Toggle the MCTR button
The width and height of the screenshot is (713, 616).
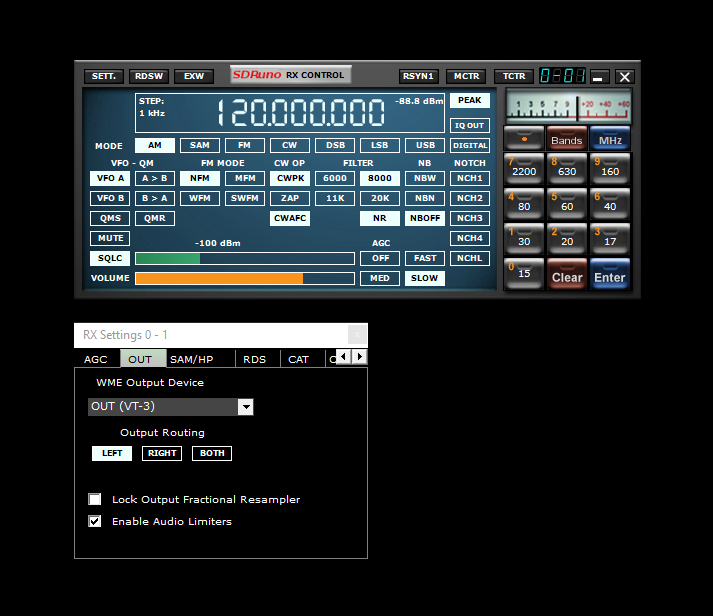(x=466, y=76)
